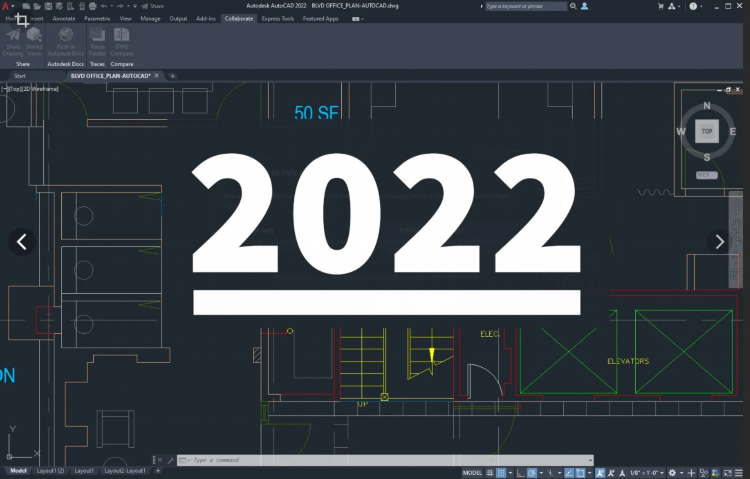Open the red A application menu

click(x=6, y=6)
